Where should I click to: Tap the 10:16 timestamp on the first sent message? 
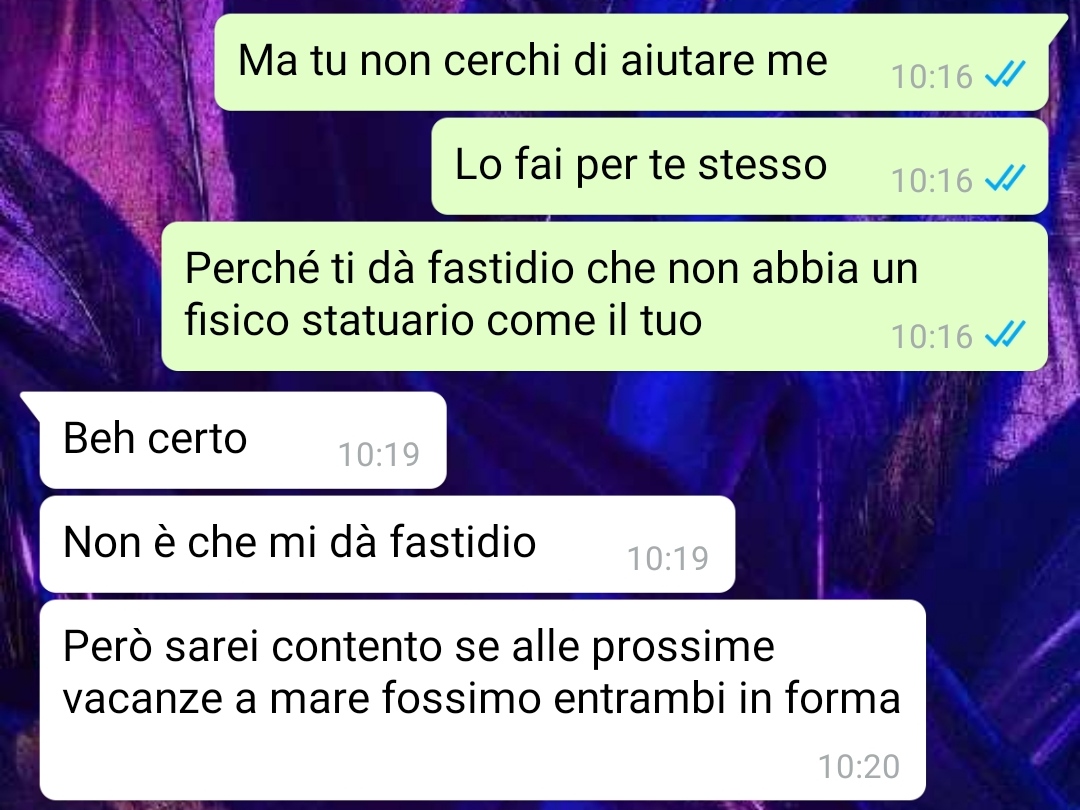[x=931, y=76]
